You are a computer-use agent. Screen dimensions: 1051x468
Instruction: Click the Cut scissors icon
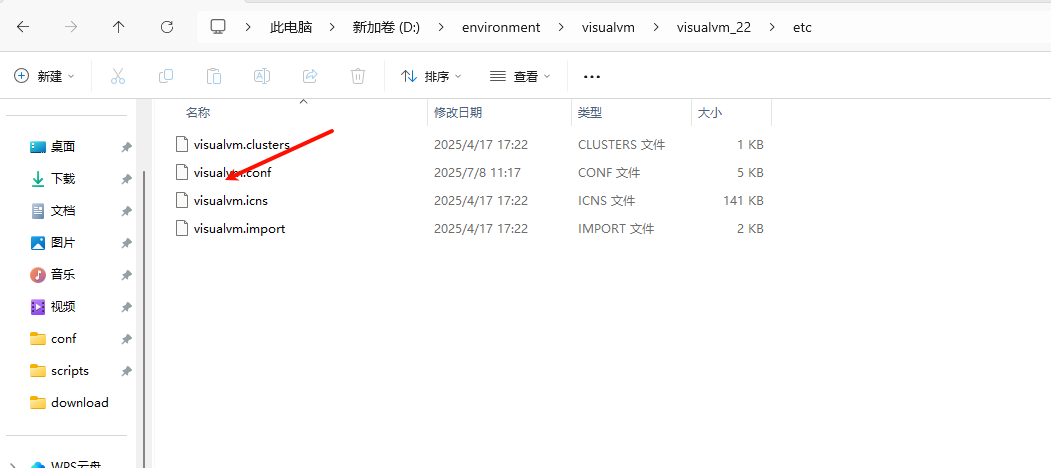coord(118,76)
